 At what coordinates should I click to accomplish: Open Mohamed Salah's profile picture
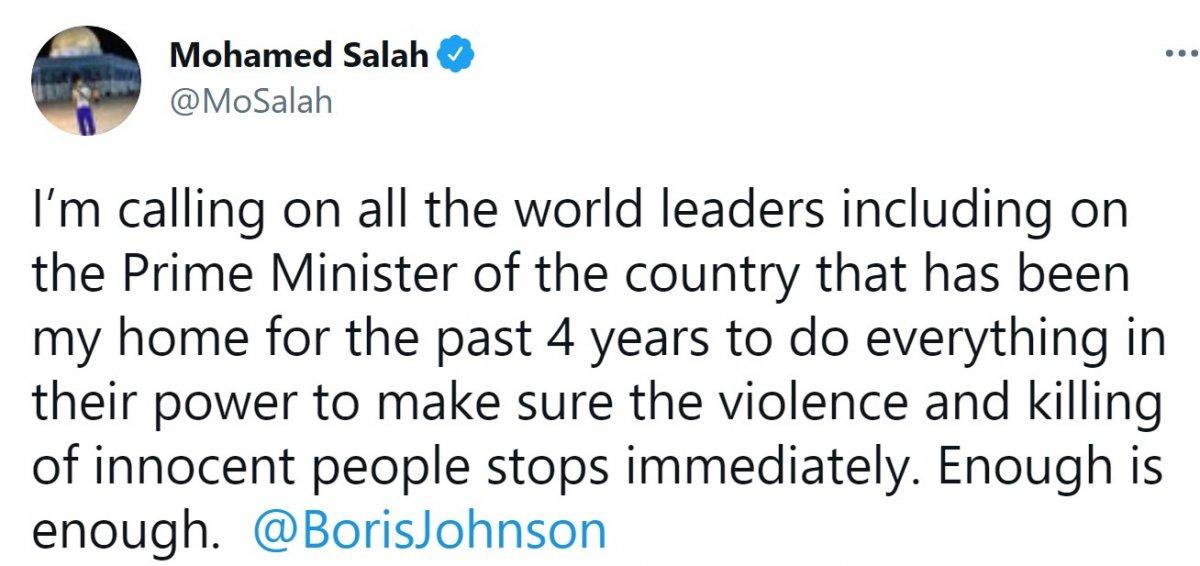pos(86,81)
